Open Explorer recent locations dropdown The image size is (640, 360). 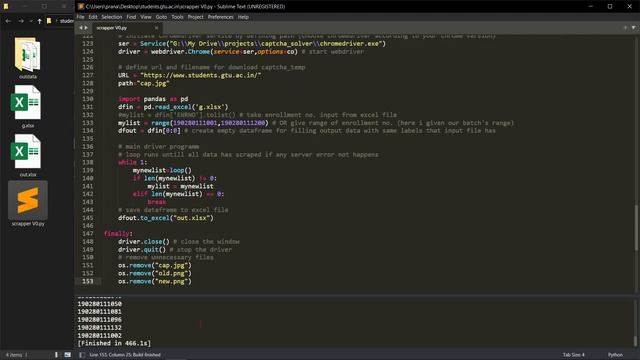click(31, 21)
